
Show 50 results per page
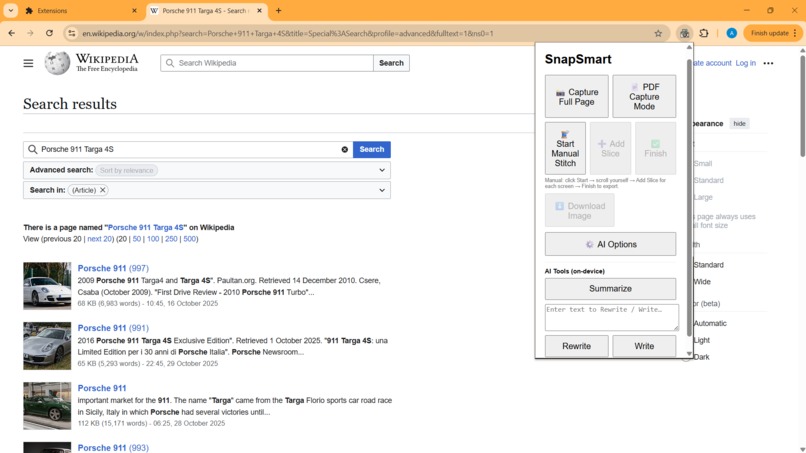click(x=136, y=239)
